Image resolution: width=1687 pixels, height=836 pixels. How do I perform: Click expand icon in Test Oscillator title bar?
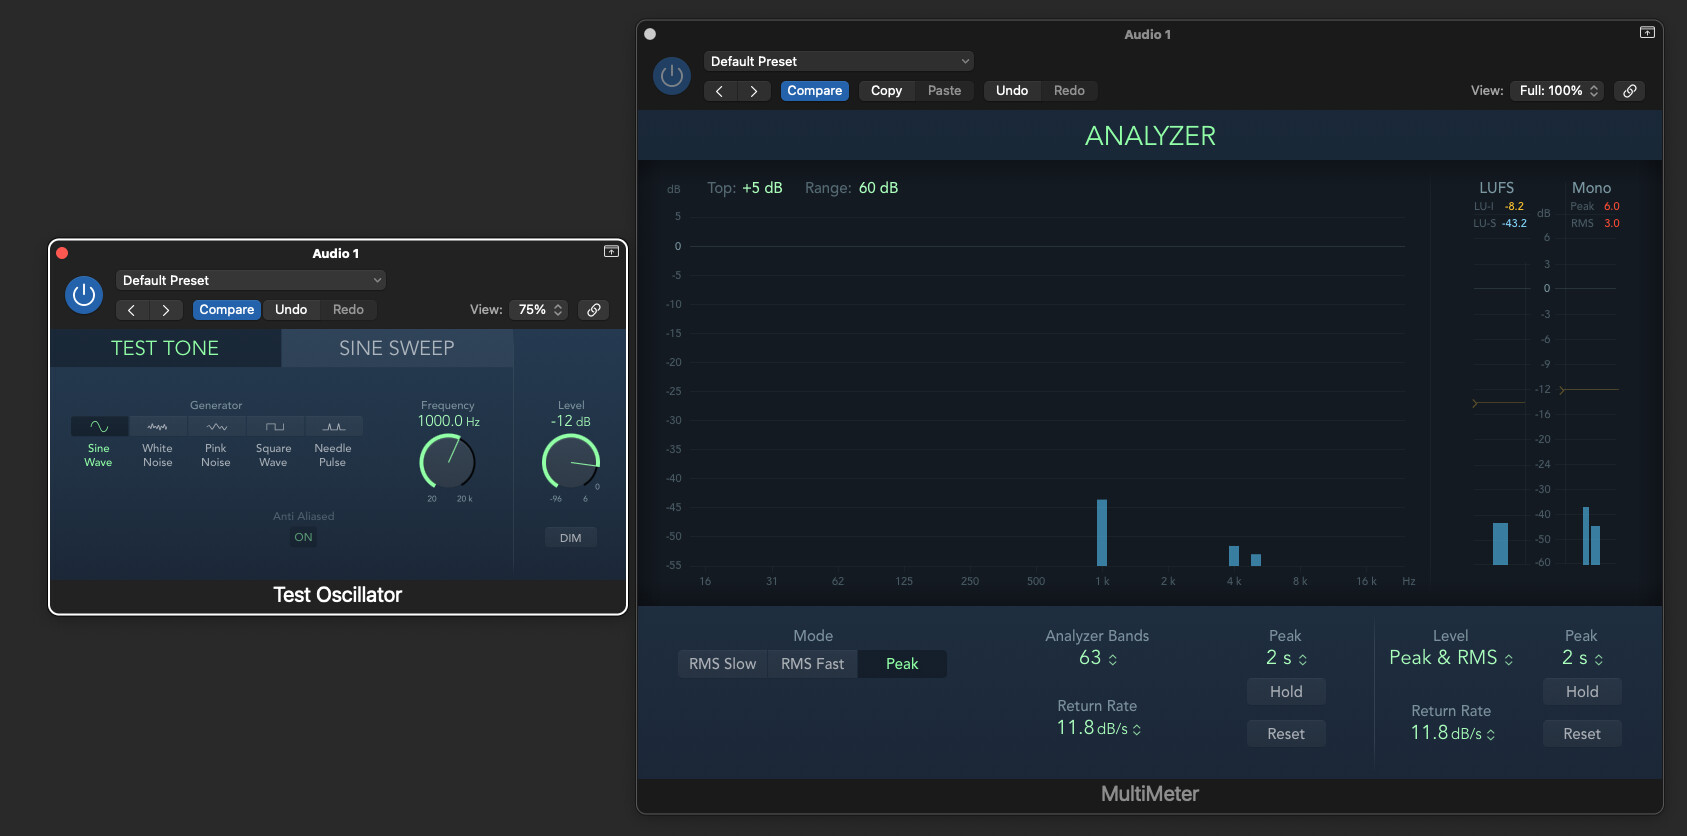(x=611, y=252)
